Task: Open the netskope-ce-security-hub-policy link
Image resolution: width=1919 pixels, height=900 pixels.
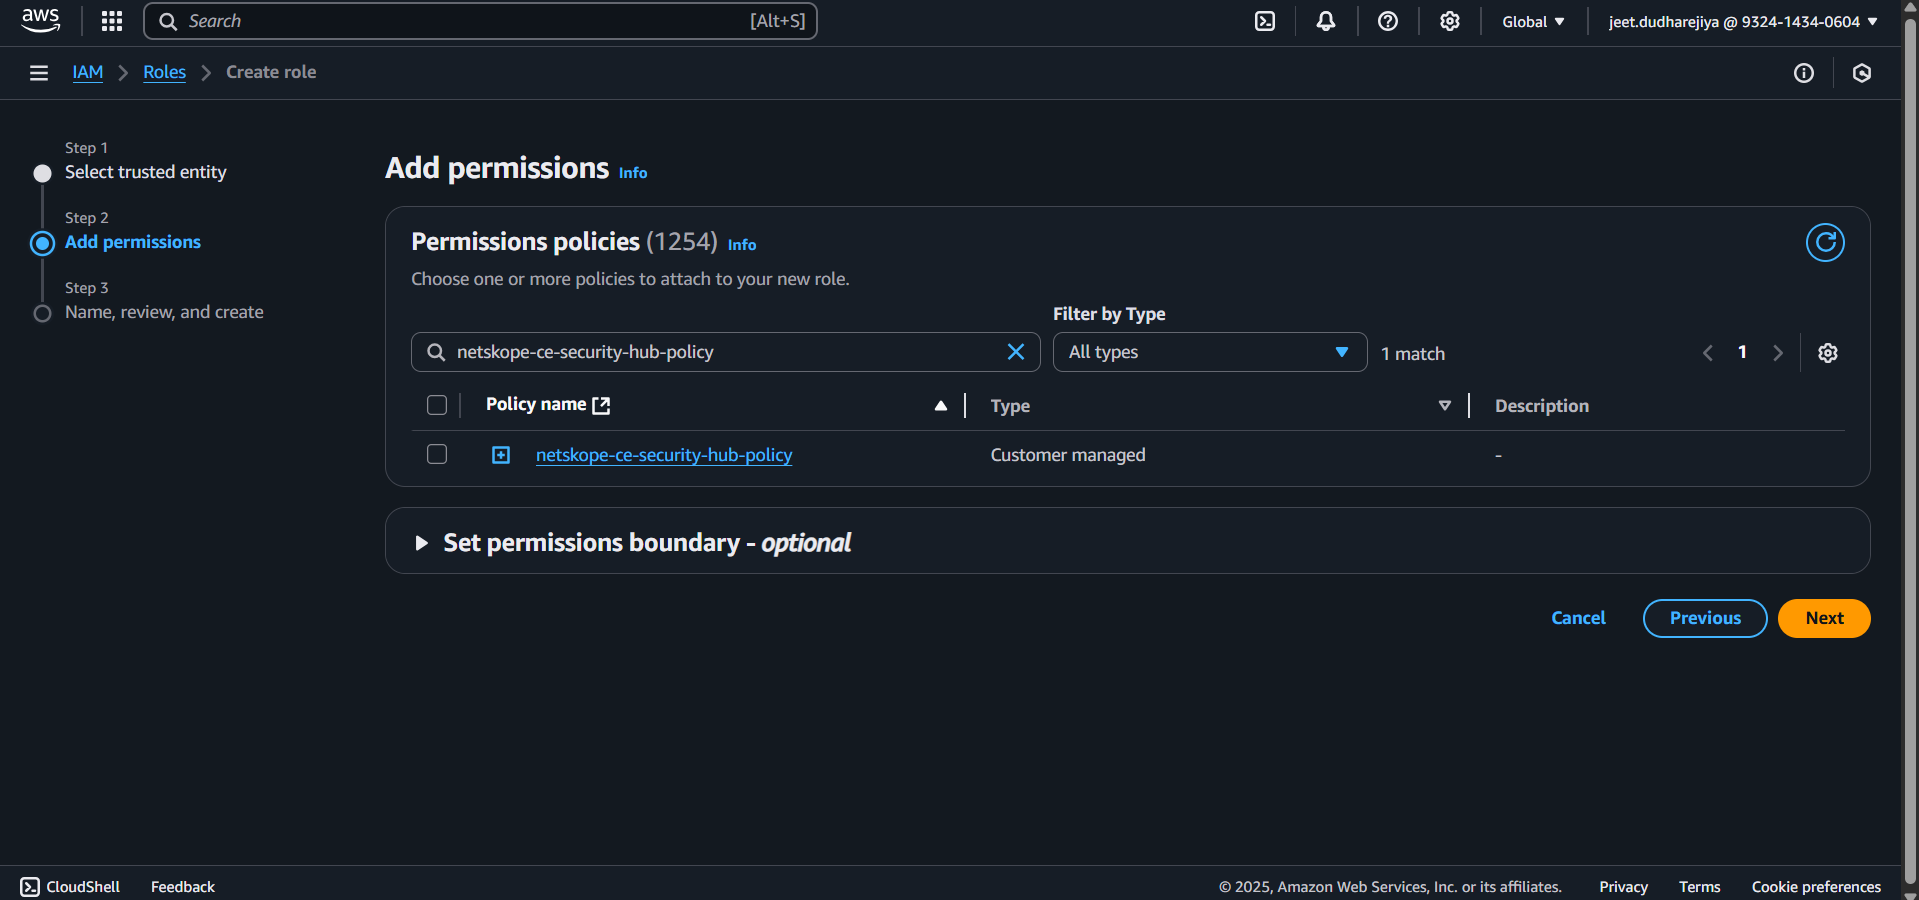Action: (x=664, y=455)
